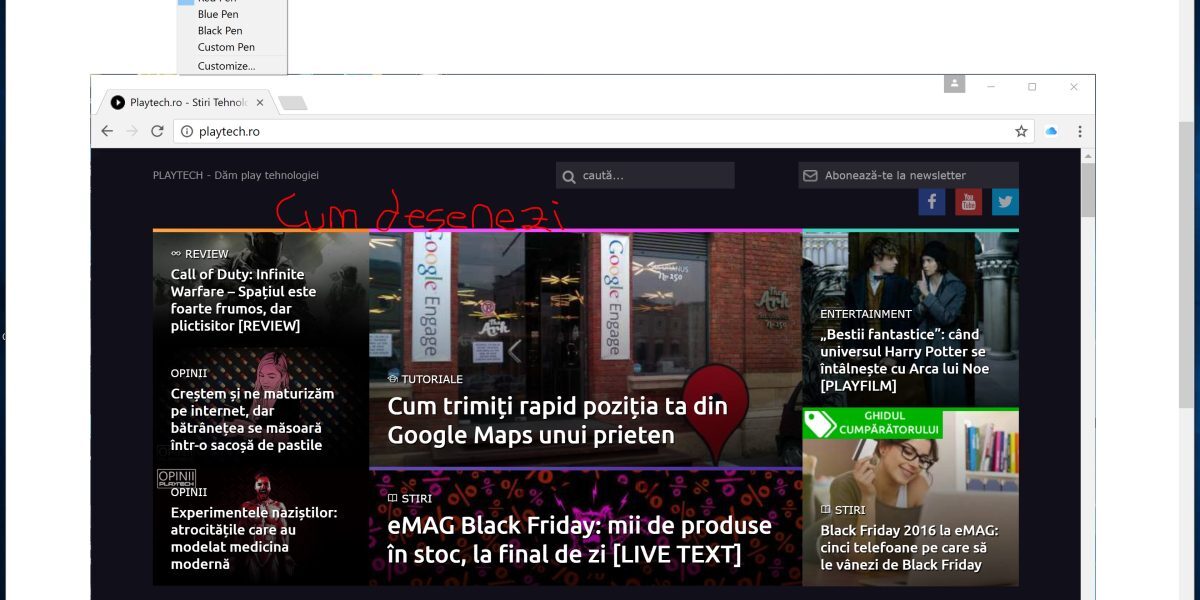Click the Chrome profile avatar button

(x=955, y=83)
